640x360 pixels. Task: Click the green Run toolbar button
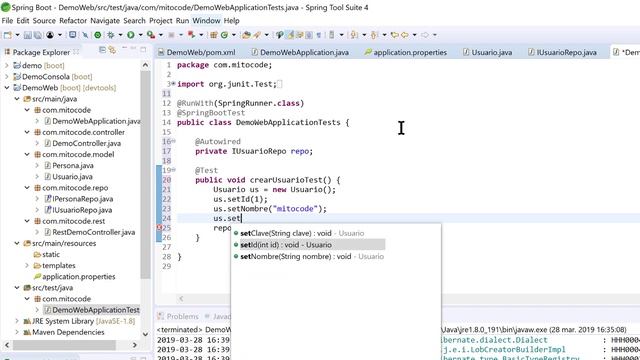(131, 35)
